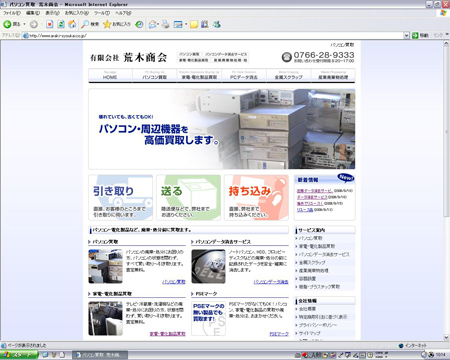Select the 産業廃棄物処理 navigation tab
The width and height of the screenshot is (450, 360).
333,75
